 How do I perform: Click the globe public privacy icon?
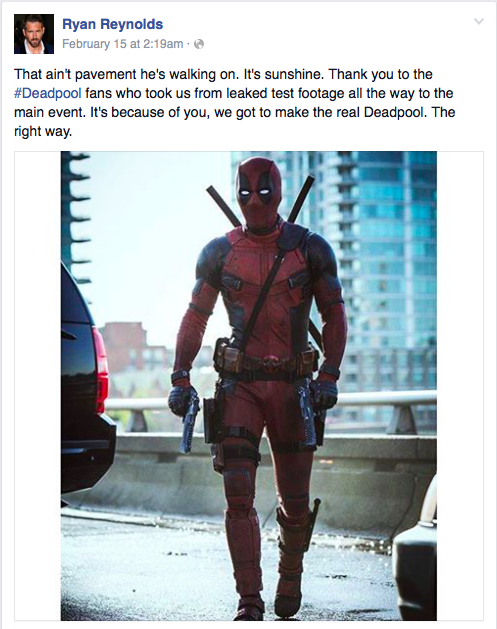tap(199, 44)
